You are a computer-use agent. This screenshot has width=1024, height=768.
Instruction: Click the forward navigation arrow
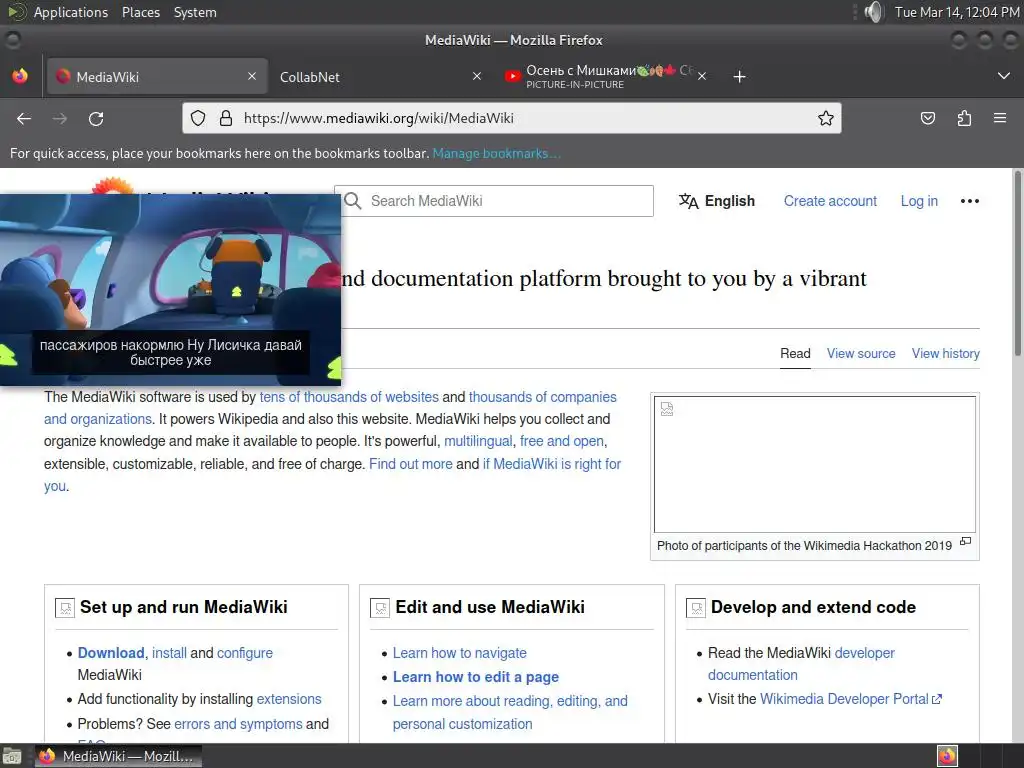[60, 118]
